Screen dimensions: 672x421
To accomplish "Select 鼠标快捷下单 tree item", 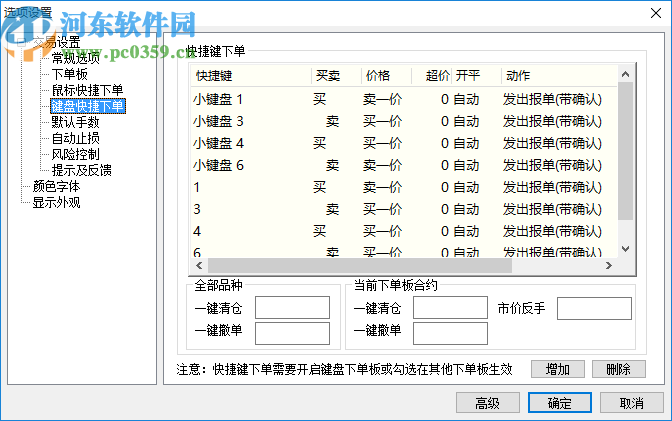I will click(87, 90).
